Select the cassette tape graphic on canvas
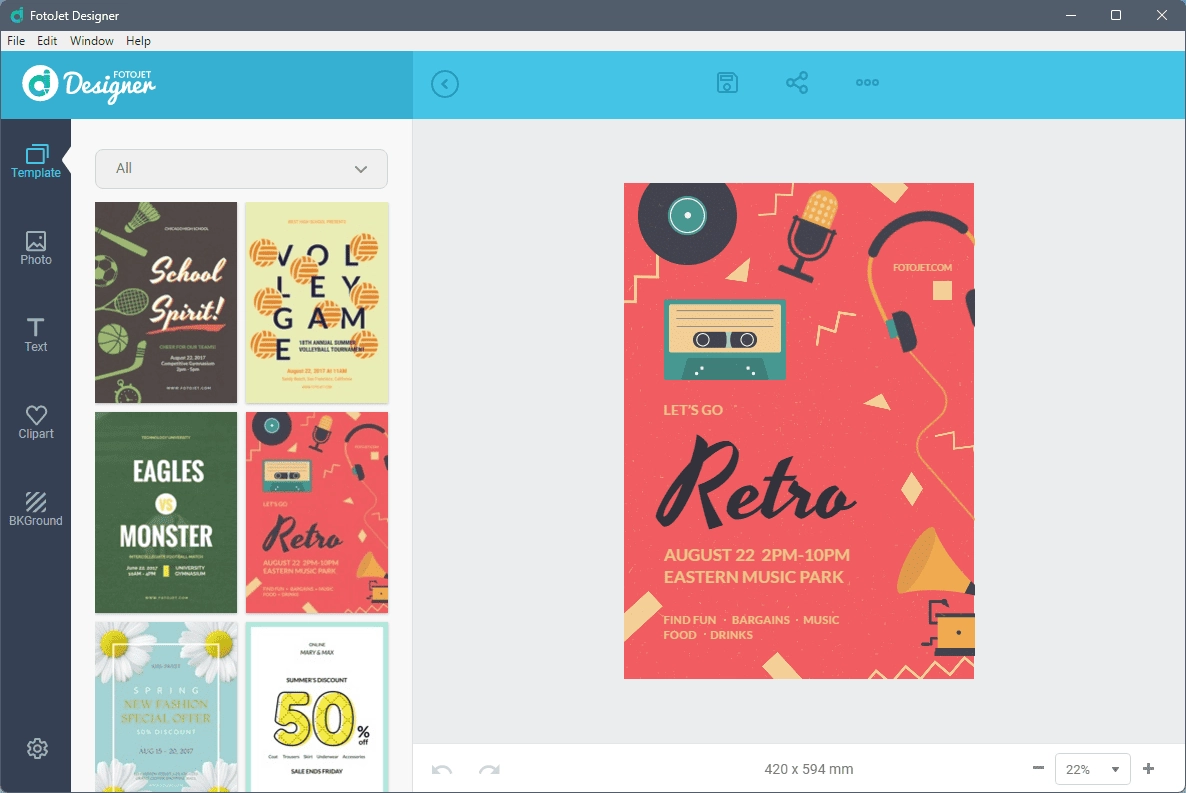 (725, 340)
